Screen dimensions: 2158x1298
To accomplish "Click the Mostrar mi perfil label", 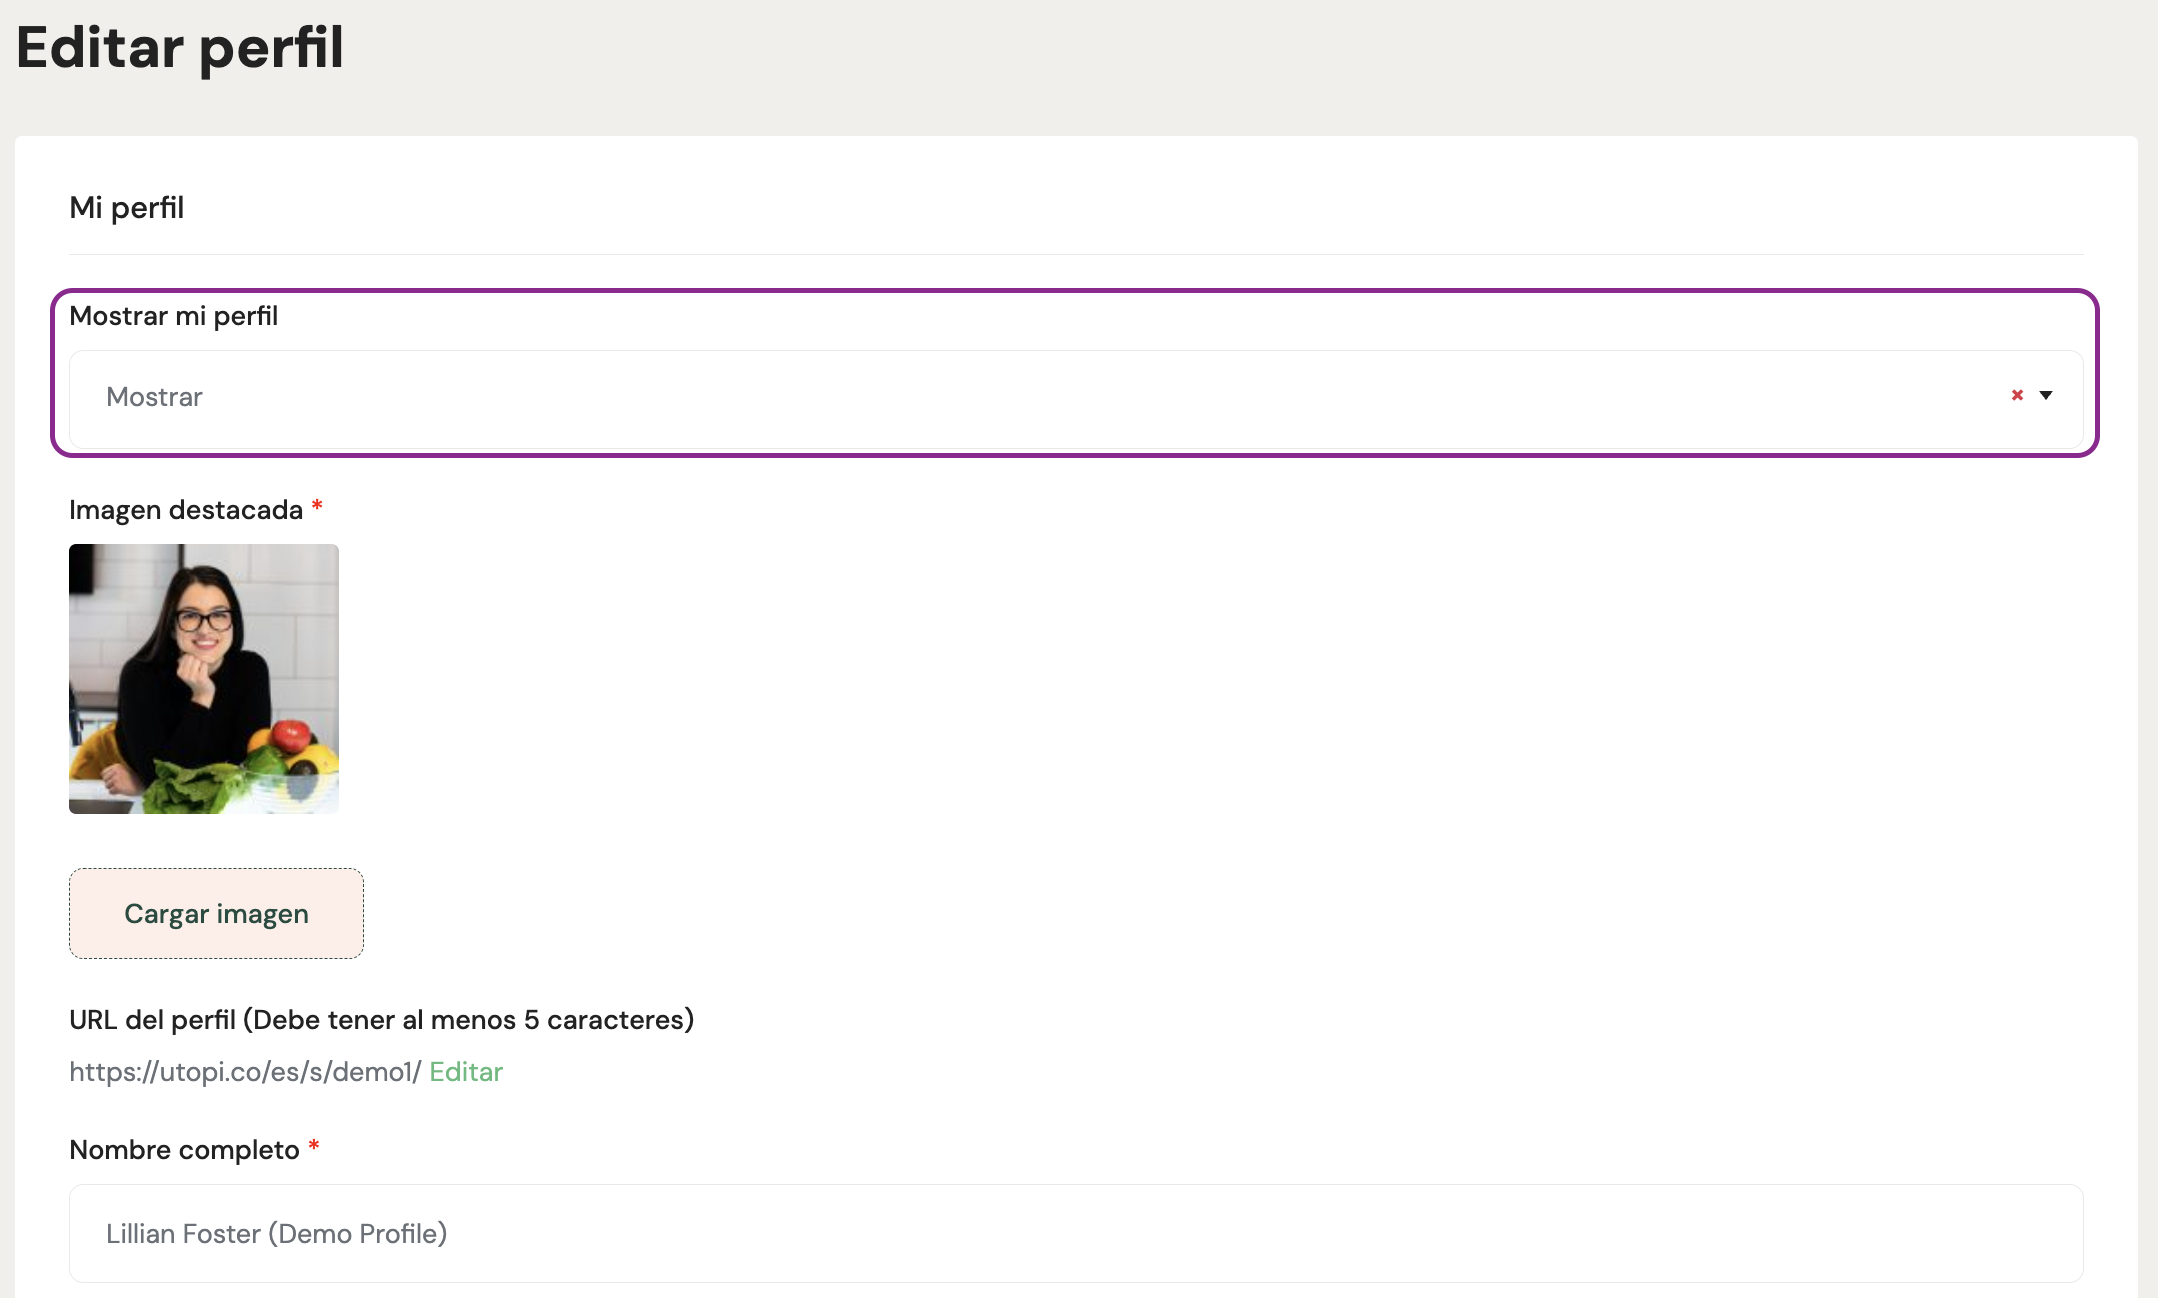I will (x=173, y=316).
